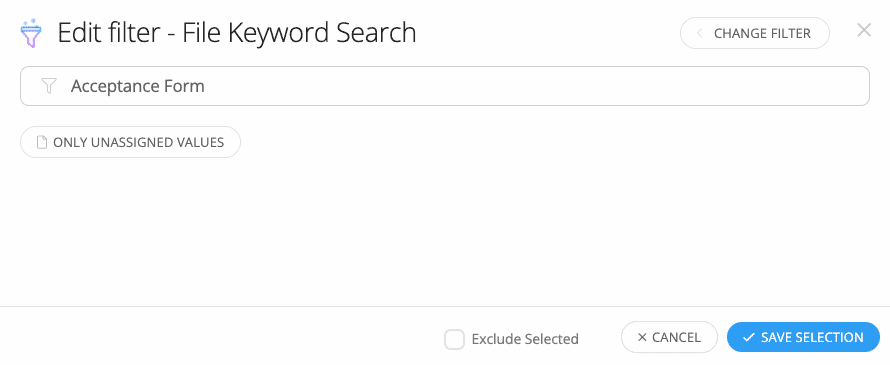The width and height of the screenshot is (890, 365).
Task: Close the Edit filter dialog
Action: coord(864,30)
